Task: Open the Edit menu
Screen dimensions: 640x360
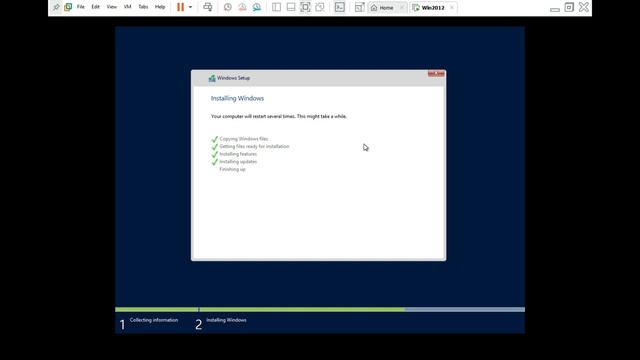Action: pyautogui.click(x=96, y=7)
